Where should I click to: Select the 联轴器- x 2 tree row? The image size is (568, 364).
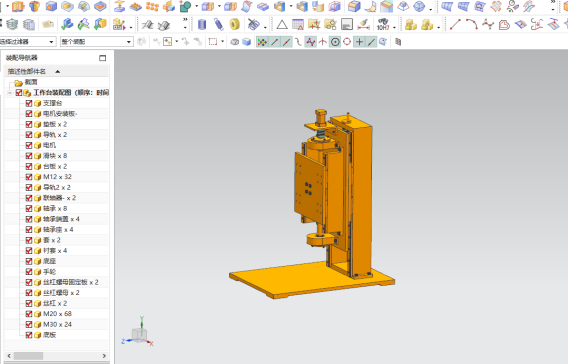56,198
